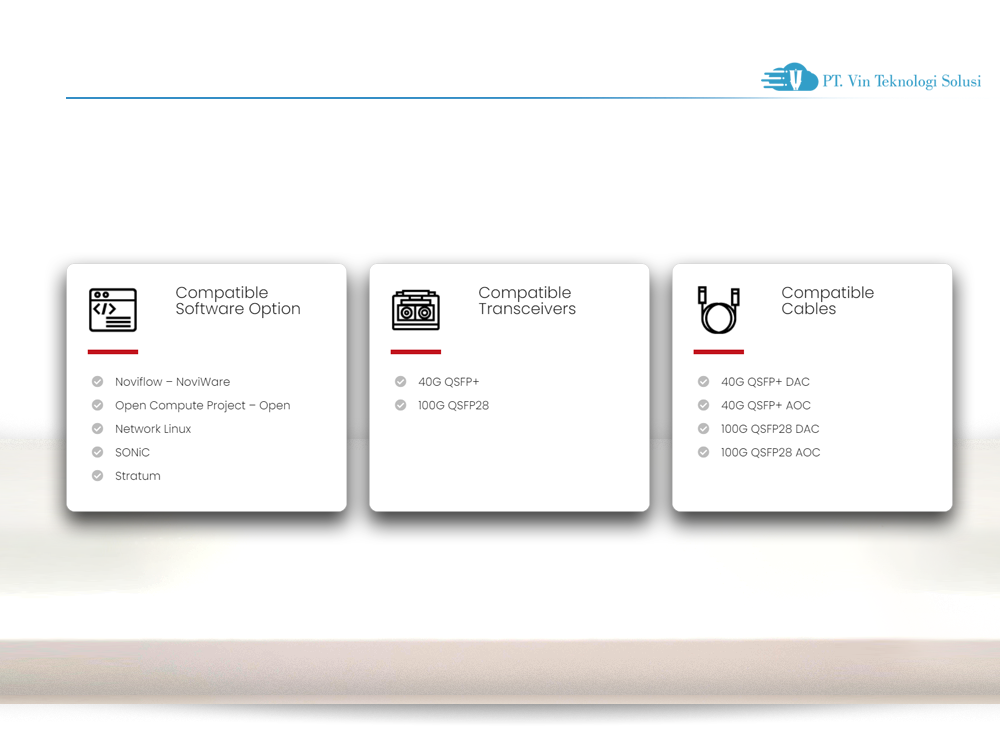Click the 40G QSFP+ transceiver entry
The width and height of the screenshot is (1000, 750).
448,381
